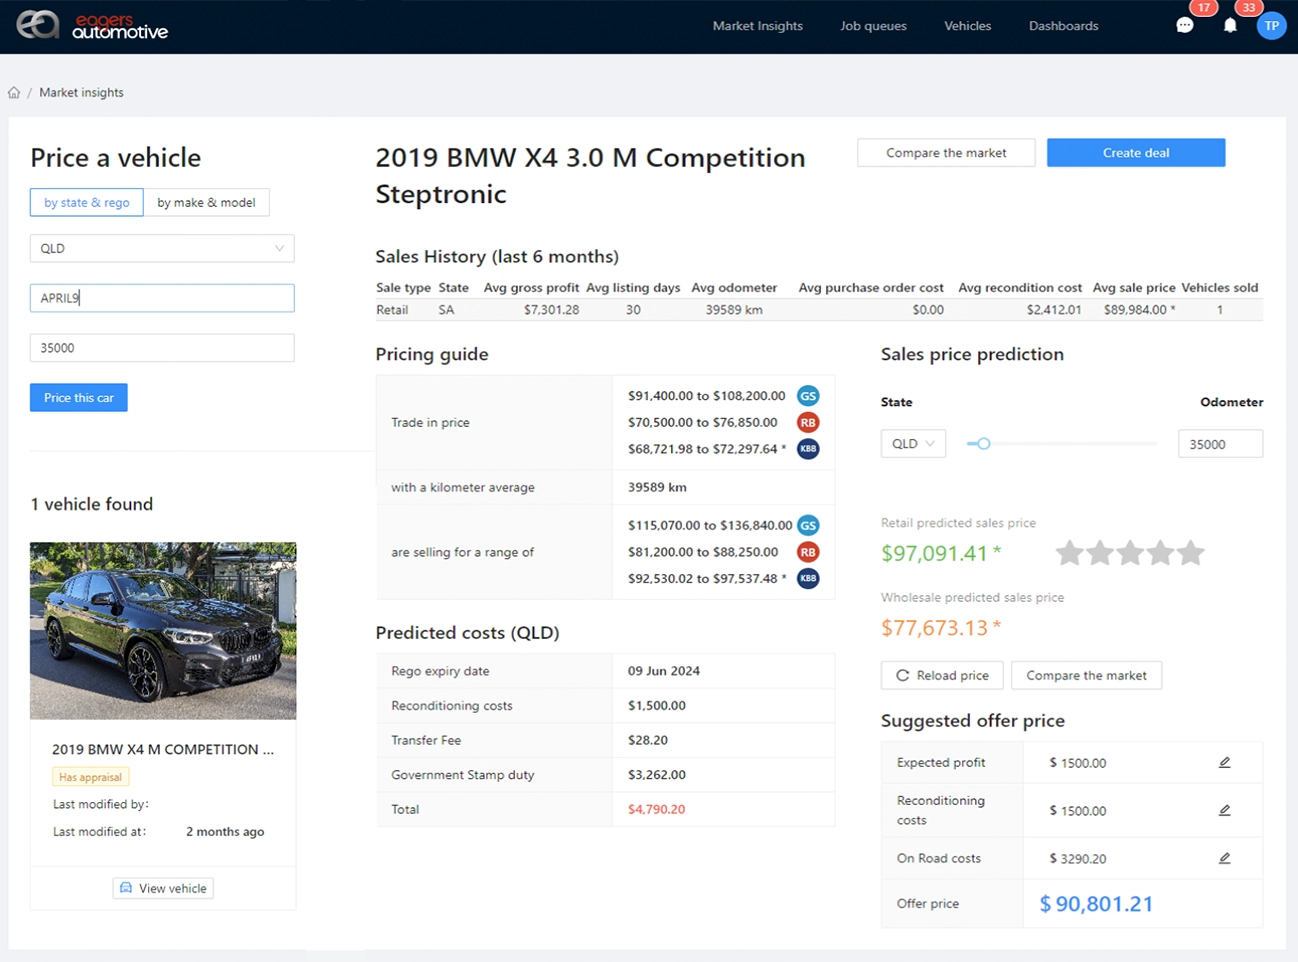Focus the APRIL9 rego input field

162,298
